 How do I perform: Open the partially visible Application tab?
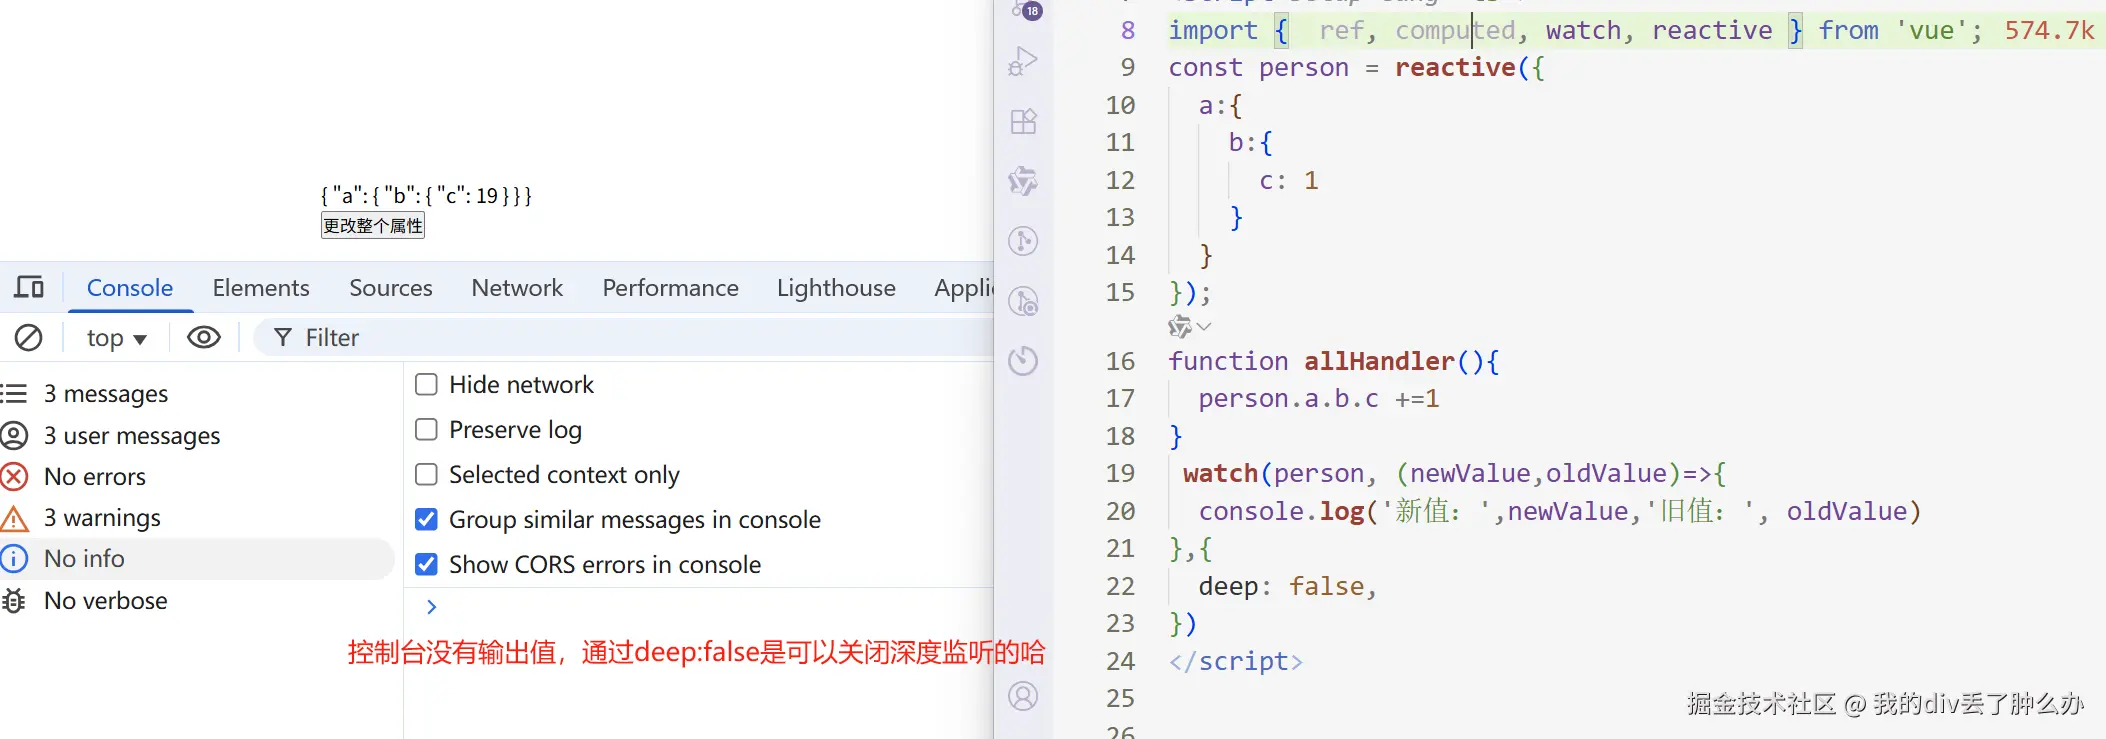click(964, 288)
